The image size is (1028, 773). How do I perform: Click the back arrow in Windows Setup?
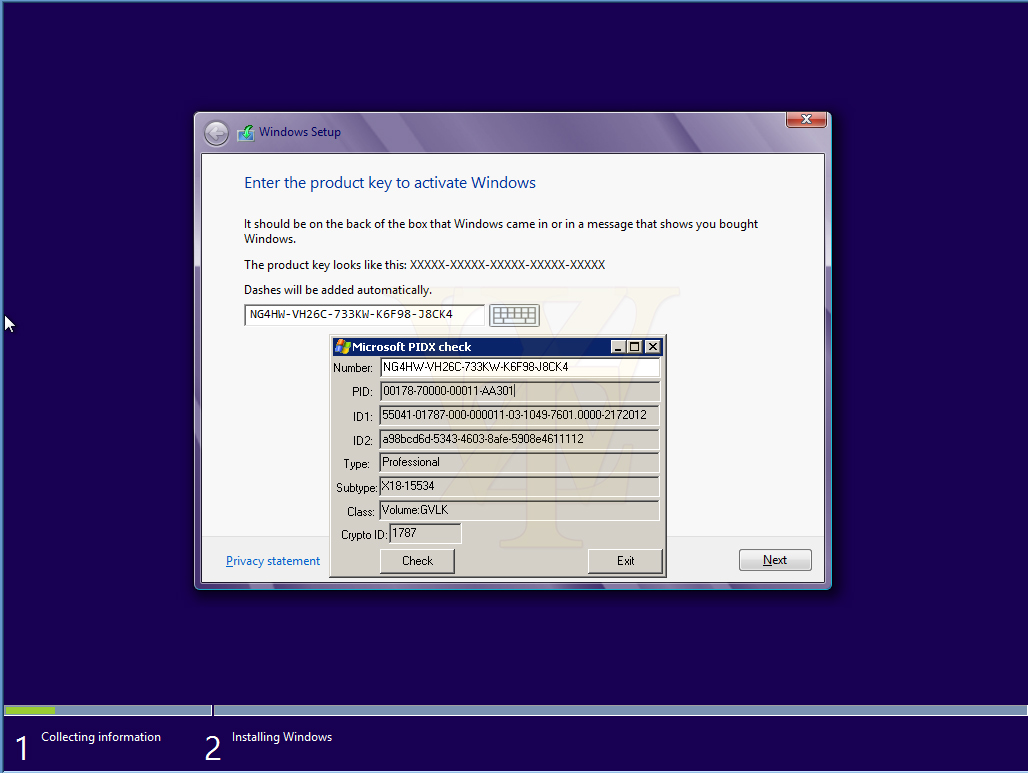tap(216, 133)
